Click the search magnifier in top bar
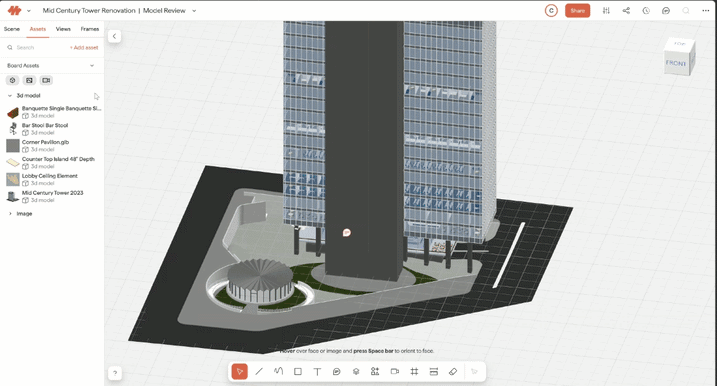 [686, 11]
